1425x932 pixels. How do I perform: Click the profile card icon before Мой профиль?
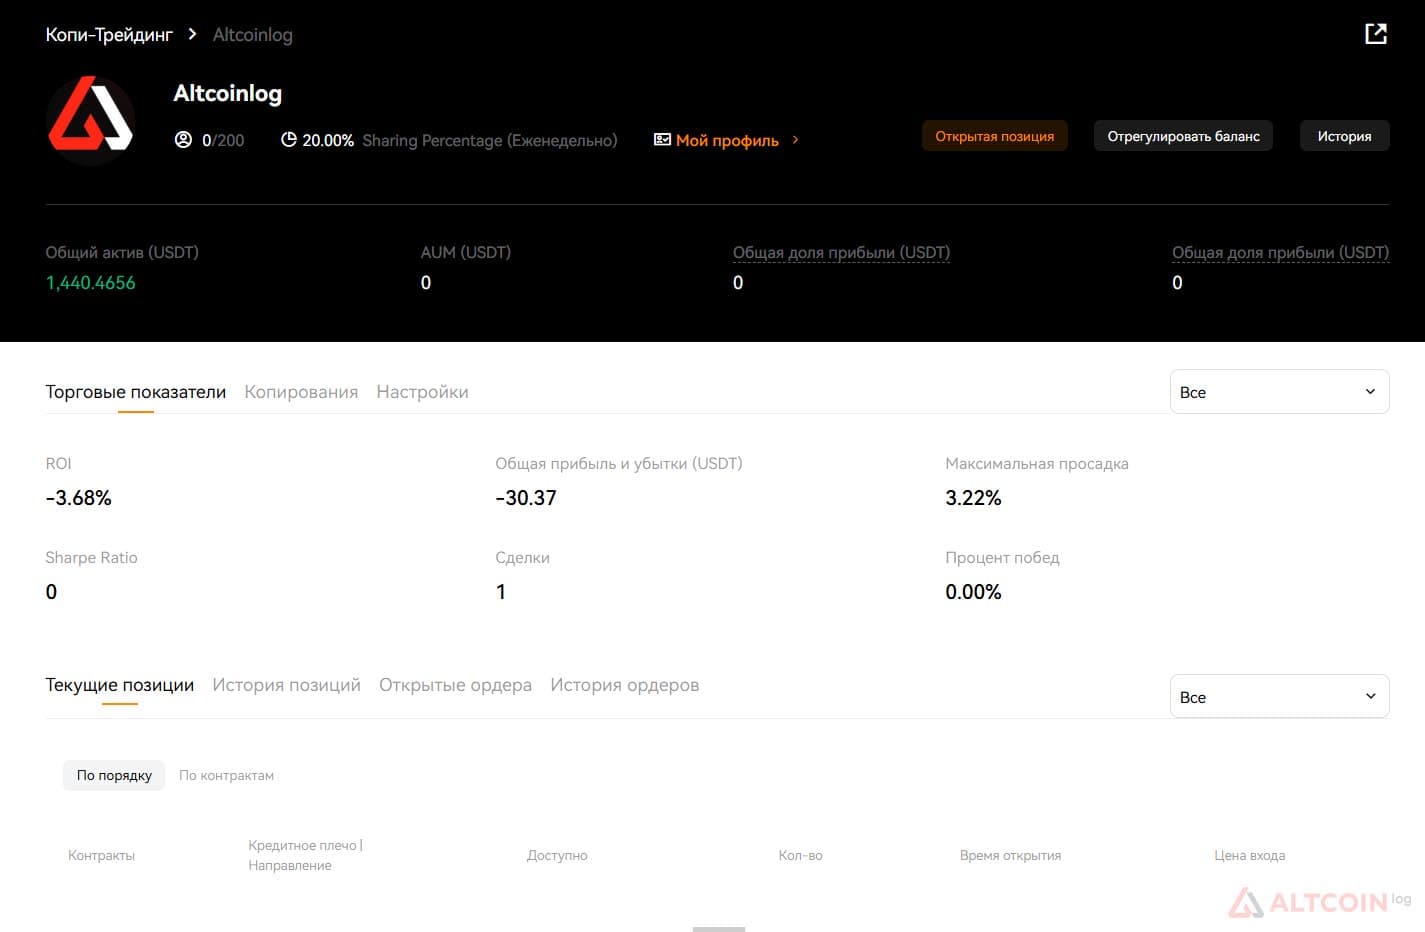point(662,140)
